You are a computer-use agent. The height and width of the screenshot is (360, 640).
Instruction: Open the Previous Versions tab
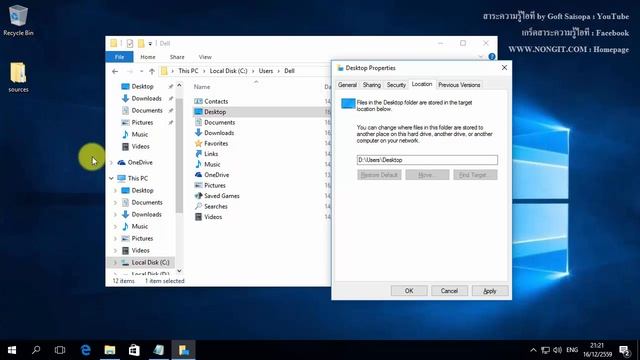(x=459, y=85)
